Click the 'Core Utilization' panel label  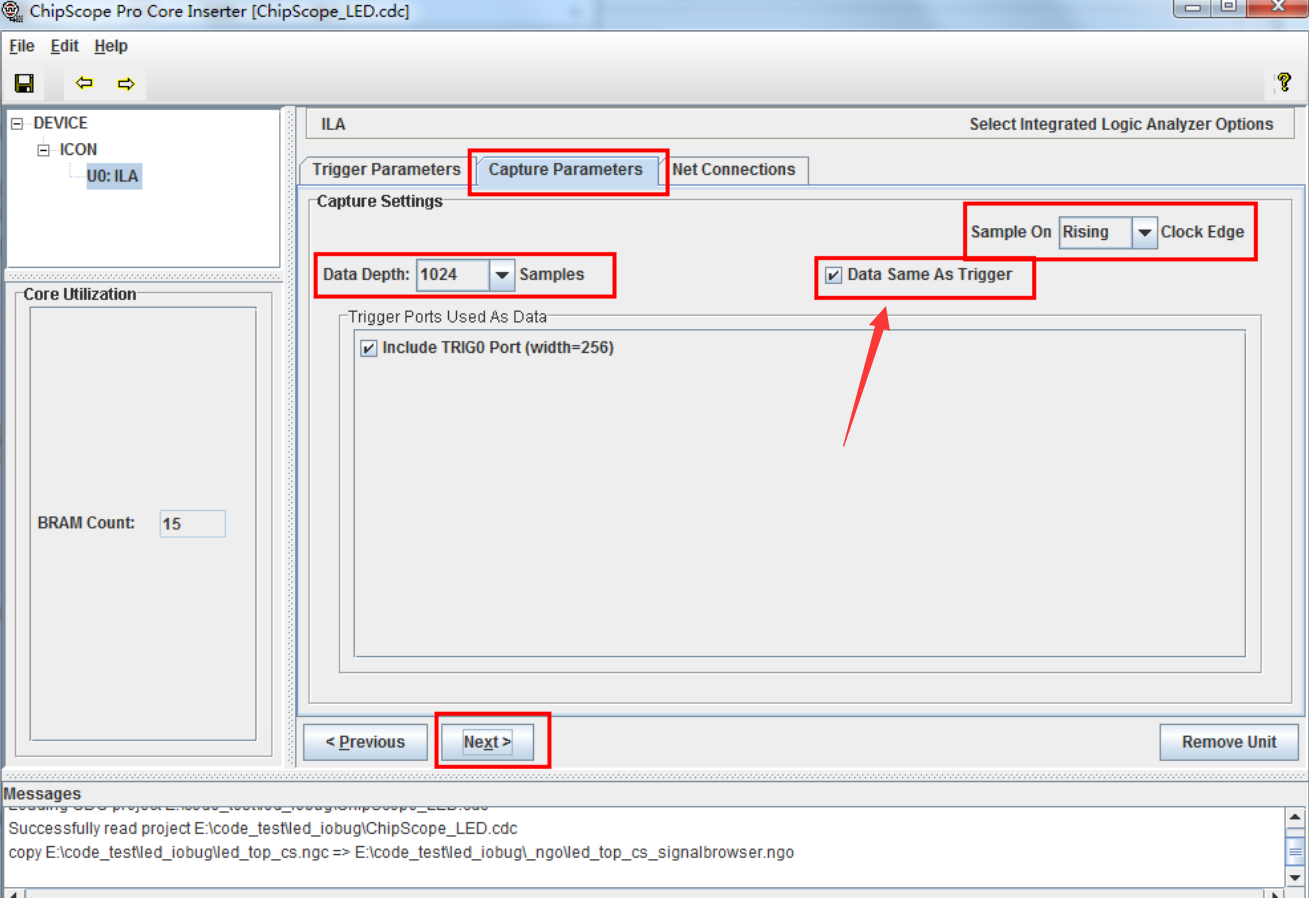(80, 295)
